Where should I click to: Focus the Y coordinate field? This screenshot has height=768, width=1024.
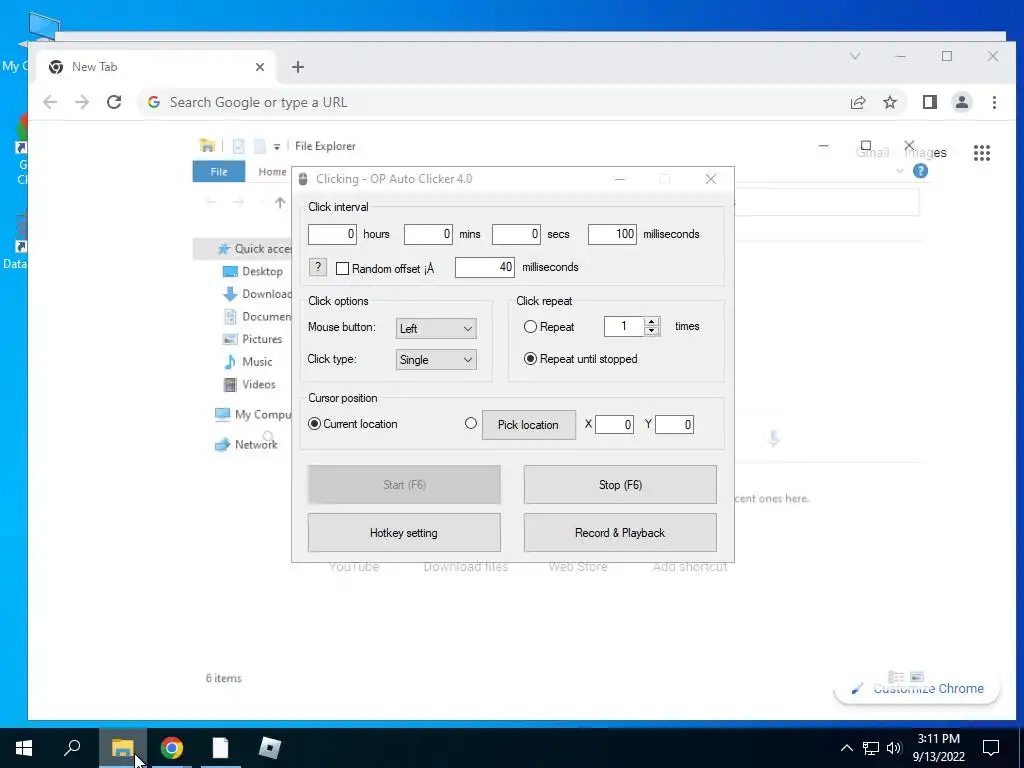(674, 424)
